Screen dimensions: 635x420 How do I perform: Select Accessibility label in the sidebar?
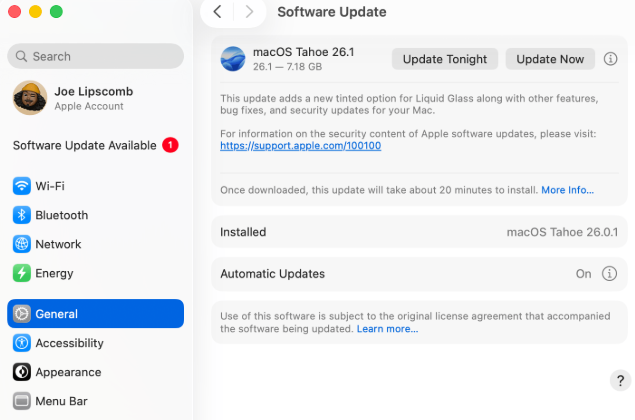[x=70, y=343]
